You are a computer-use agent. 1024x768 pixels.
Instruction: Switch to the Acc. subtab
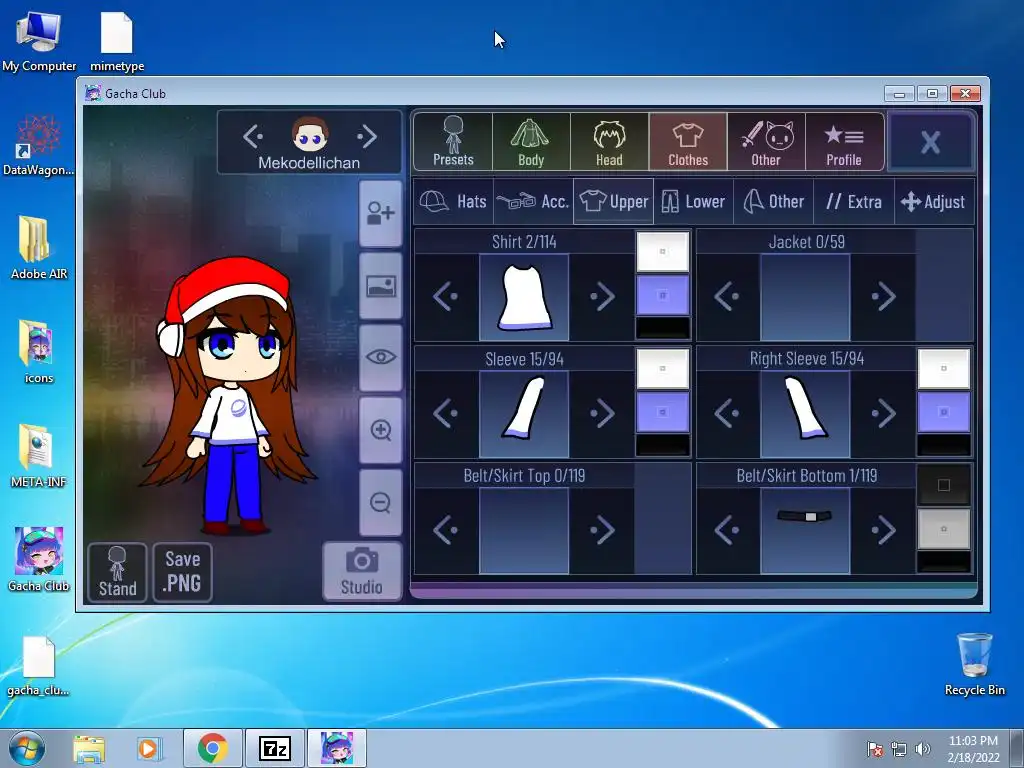click(534, 201)
